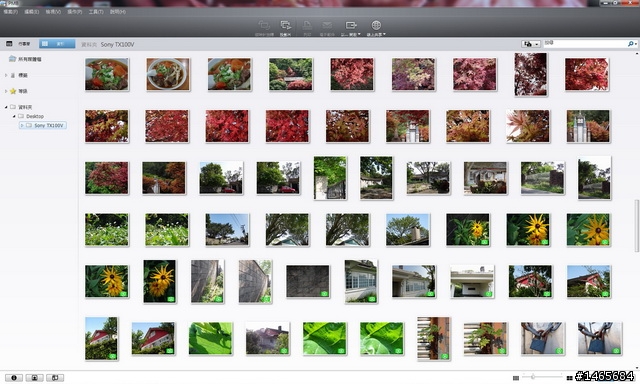This screenshot has height=384, width=640.
Task: Open the second menu in menu bar
Action: point(32,12)
